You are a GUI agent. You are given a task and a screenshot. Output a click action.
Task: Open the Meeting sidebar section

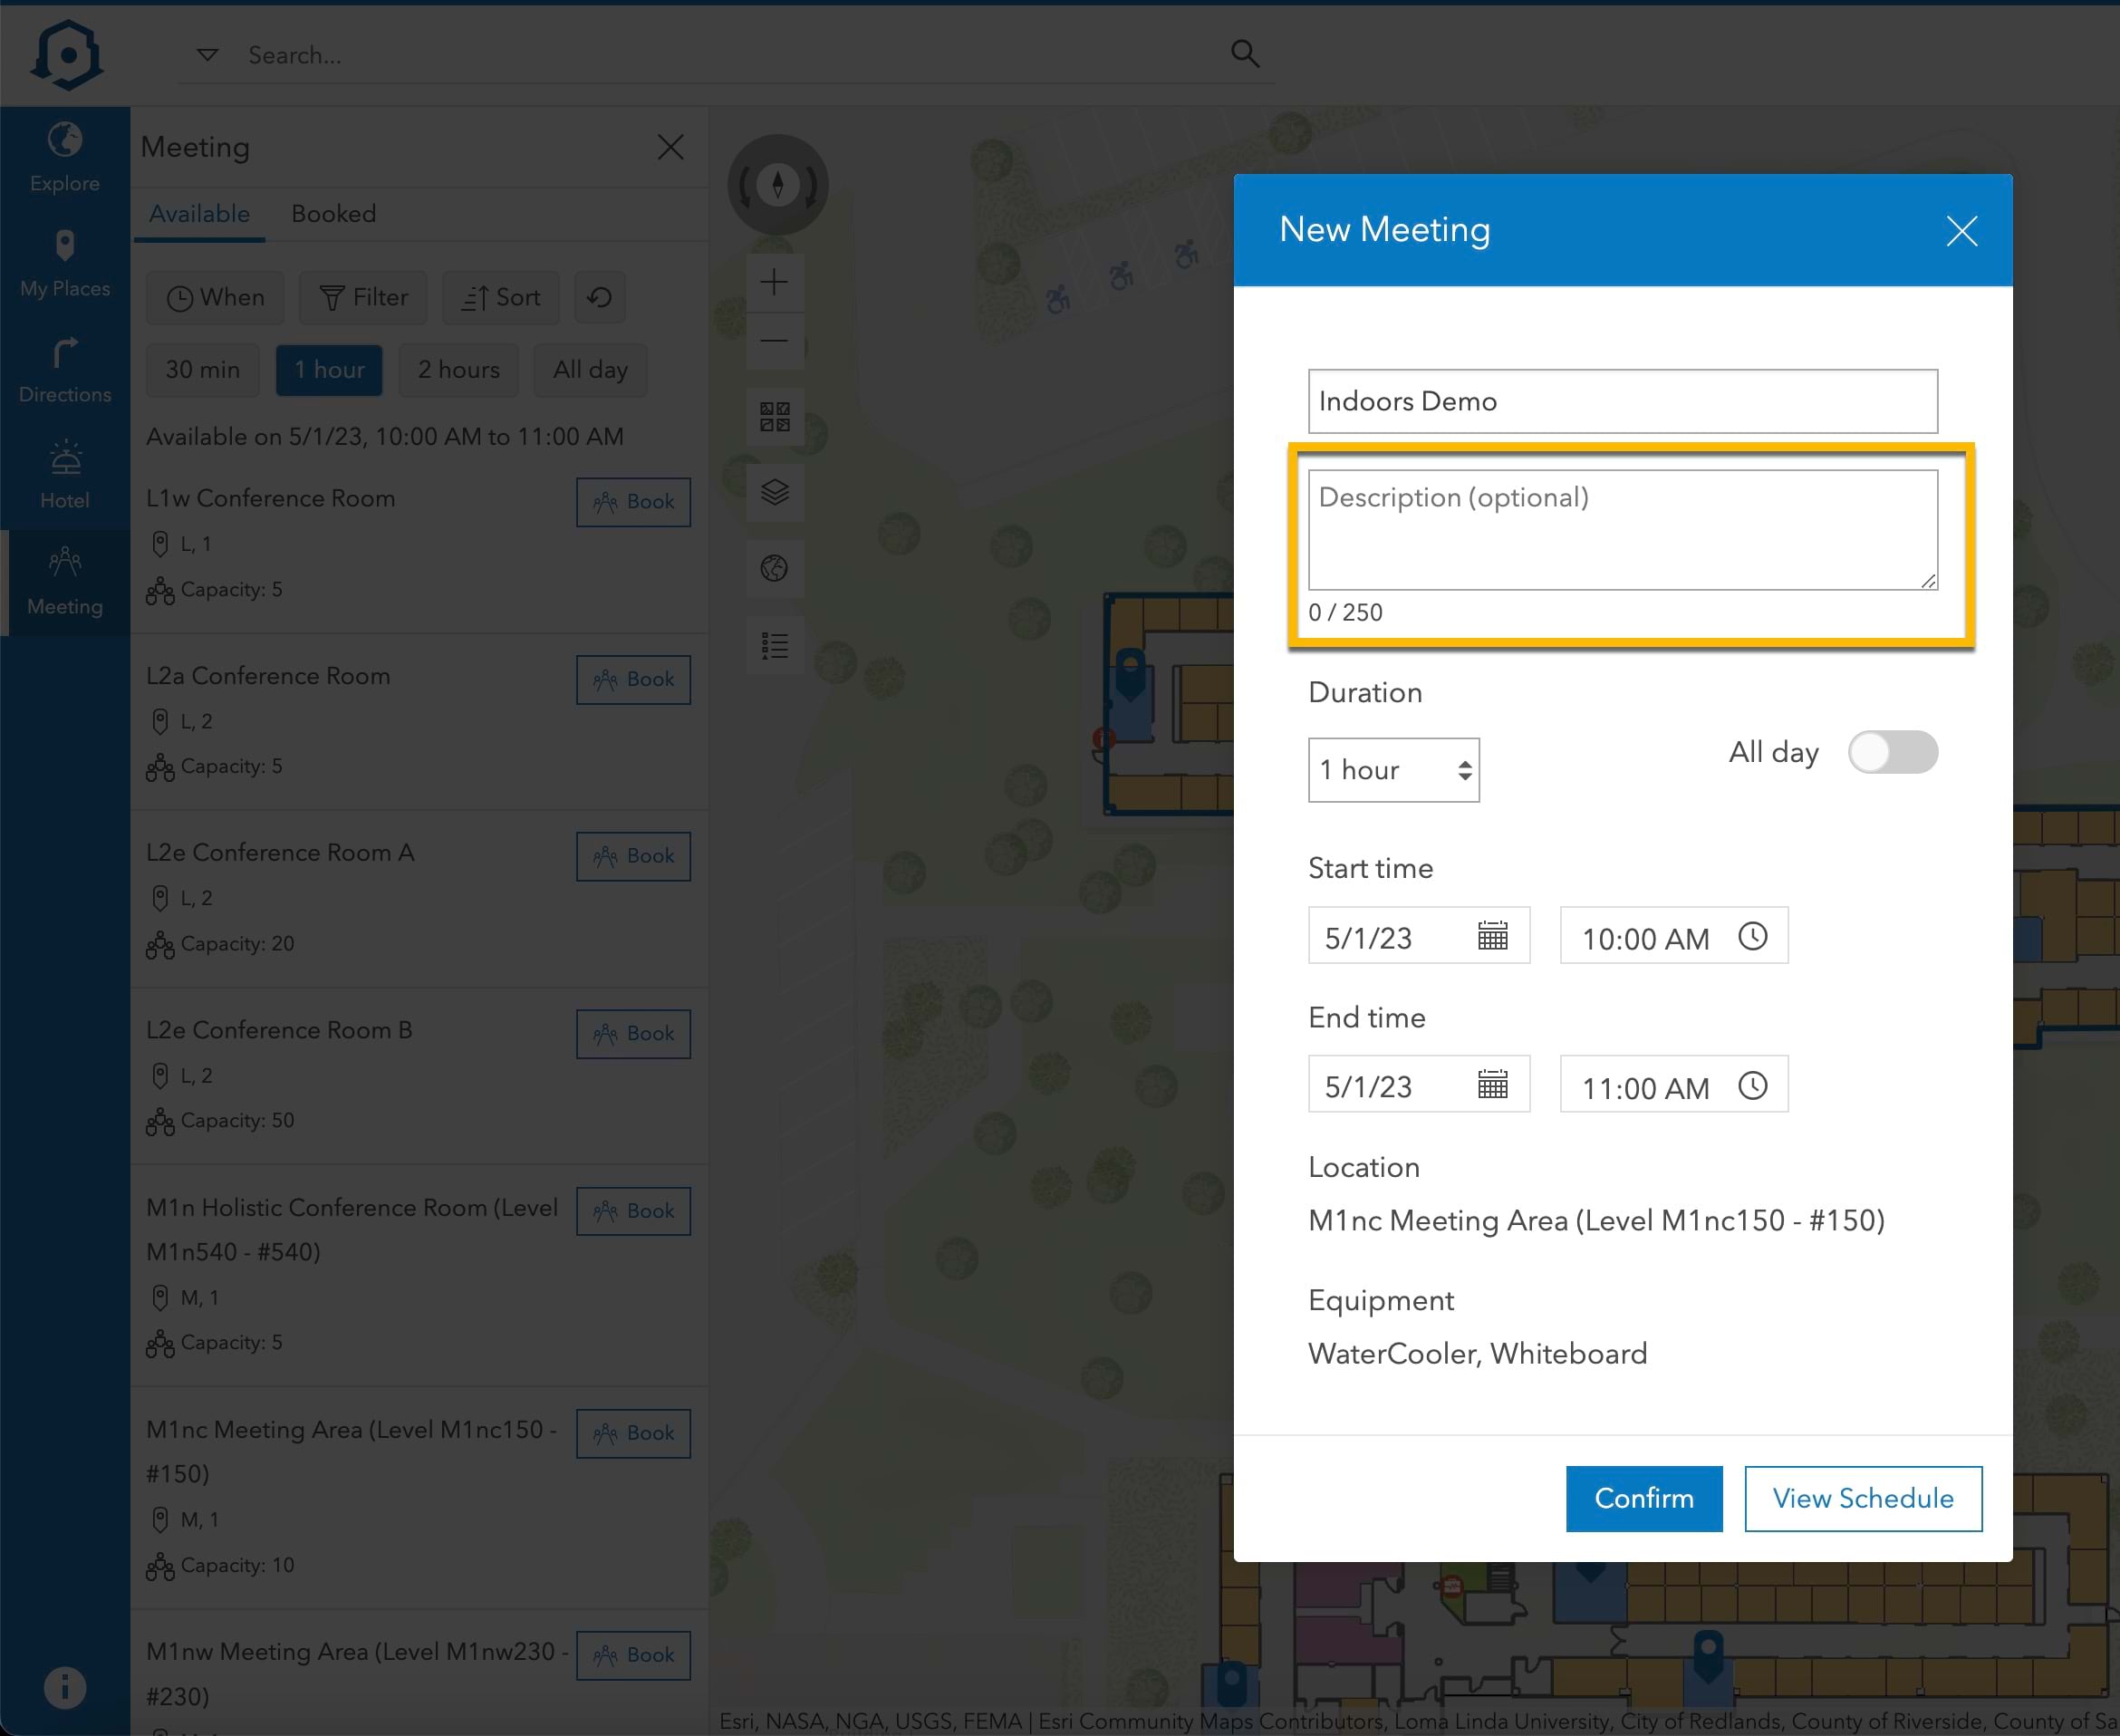[x=65, y=582]
